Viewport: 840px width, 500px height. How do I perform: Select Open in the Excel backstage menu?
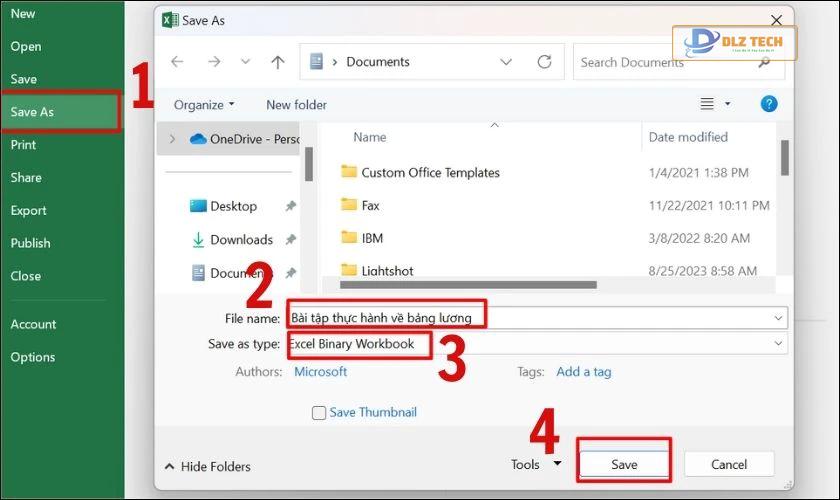(x=26, y=47)
